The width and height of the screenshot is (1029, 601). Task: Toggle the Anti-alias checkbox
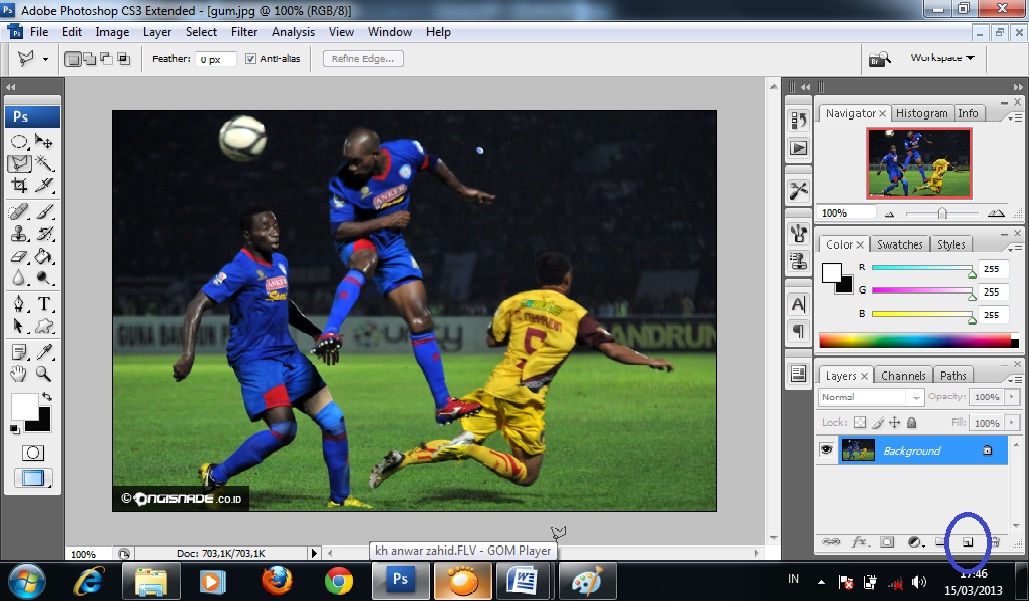(x=250, y=58)
